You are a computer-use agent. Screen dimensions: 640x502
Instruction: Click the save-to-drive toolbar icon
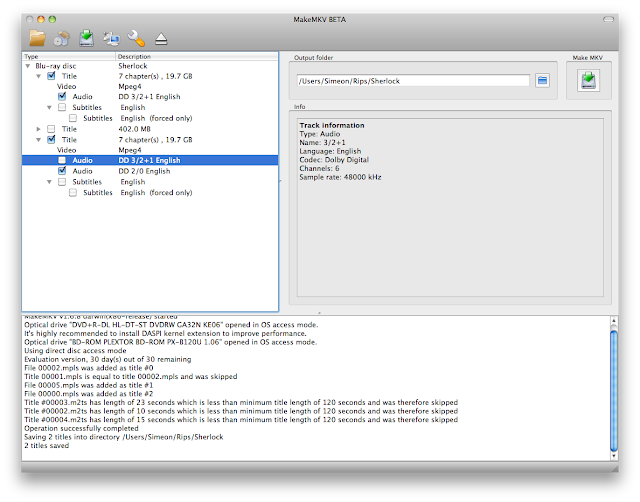pos(86,38)
